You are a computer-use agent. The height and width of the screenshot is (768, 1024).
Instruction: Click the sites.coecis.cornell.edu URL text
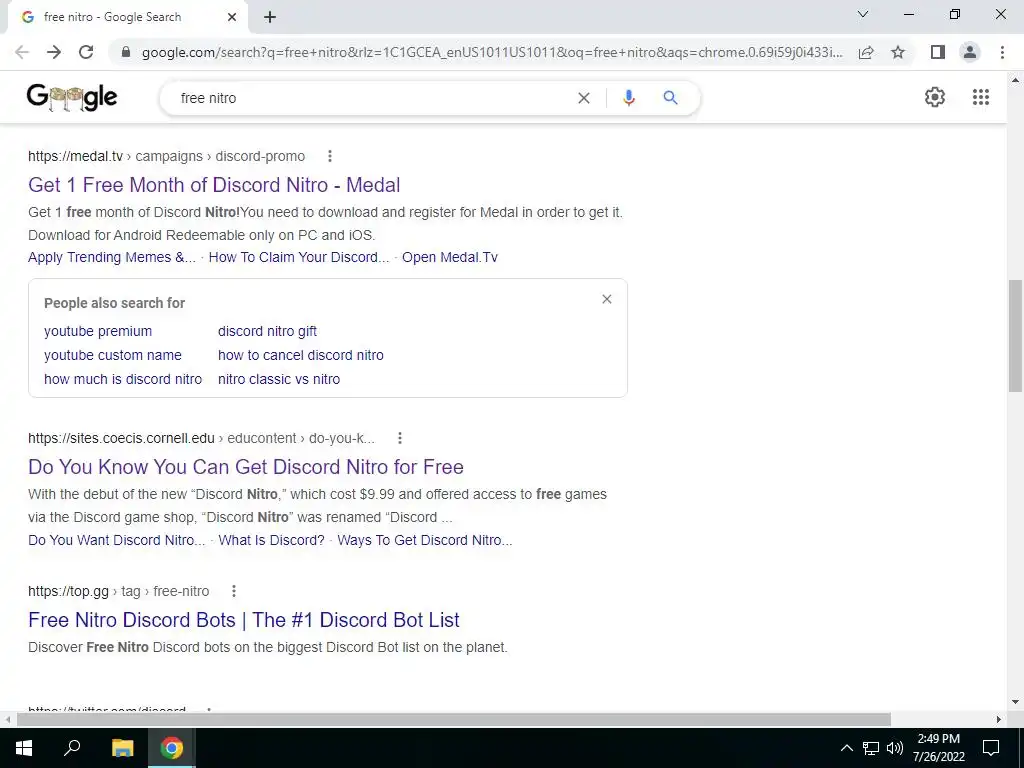[x=201, y=438]
